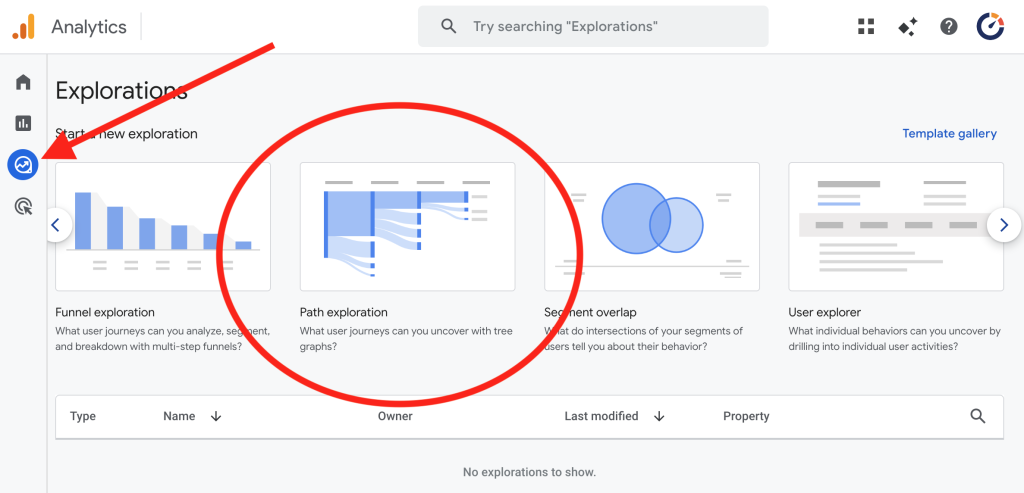Screen dimensions: 1024x493
Task: Click the Property column header
Action: click(x=746, y=416)
